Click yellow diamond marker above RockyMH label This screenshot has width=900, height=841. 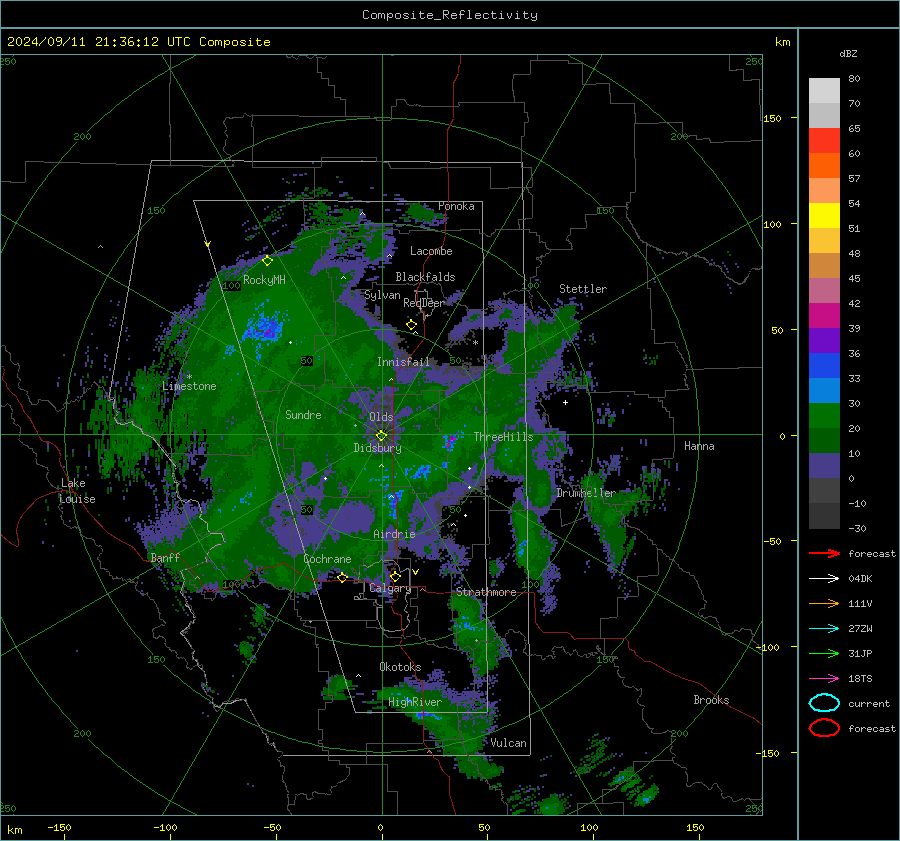pyautogui.click(x=267, y=261)
